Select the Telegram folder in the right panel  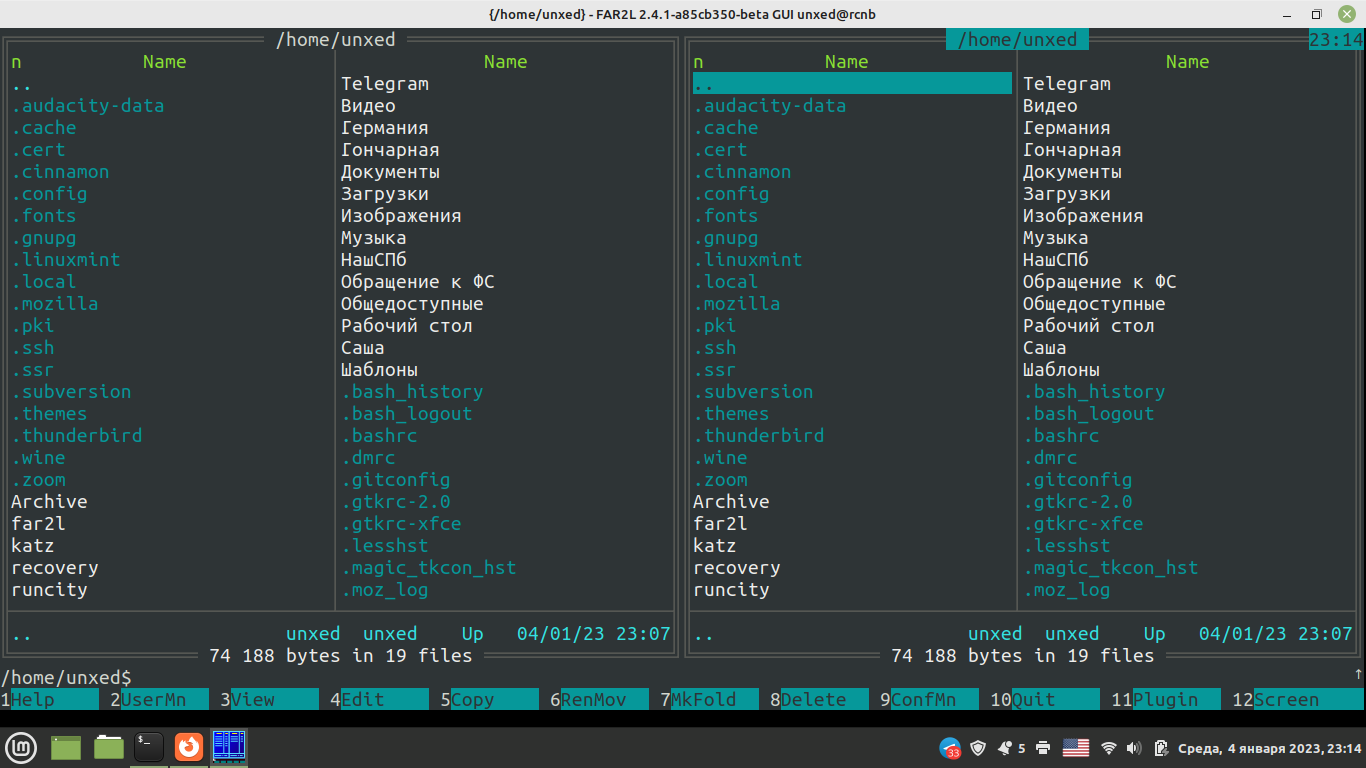1066,83
